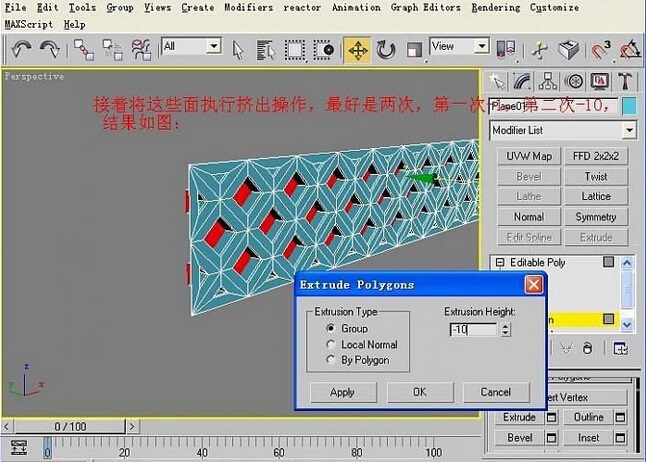
Task: Open the View coordinate system dropdown
Action: pos(481,46)
